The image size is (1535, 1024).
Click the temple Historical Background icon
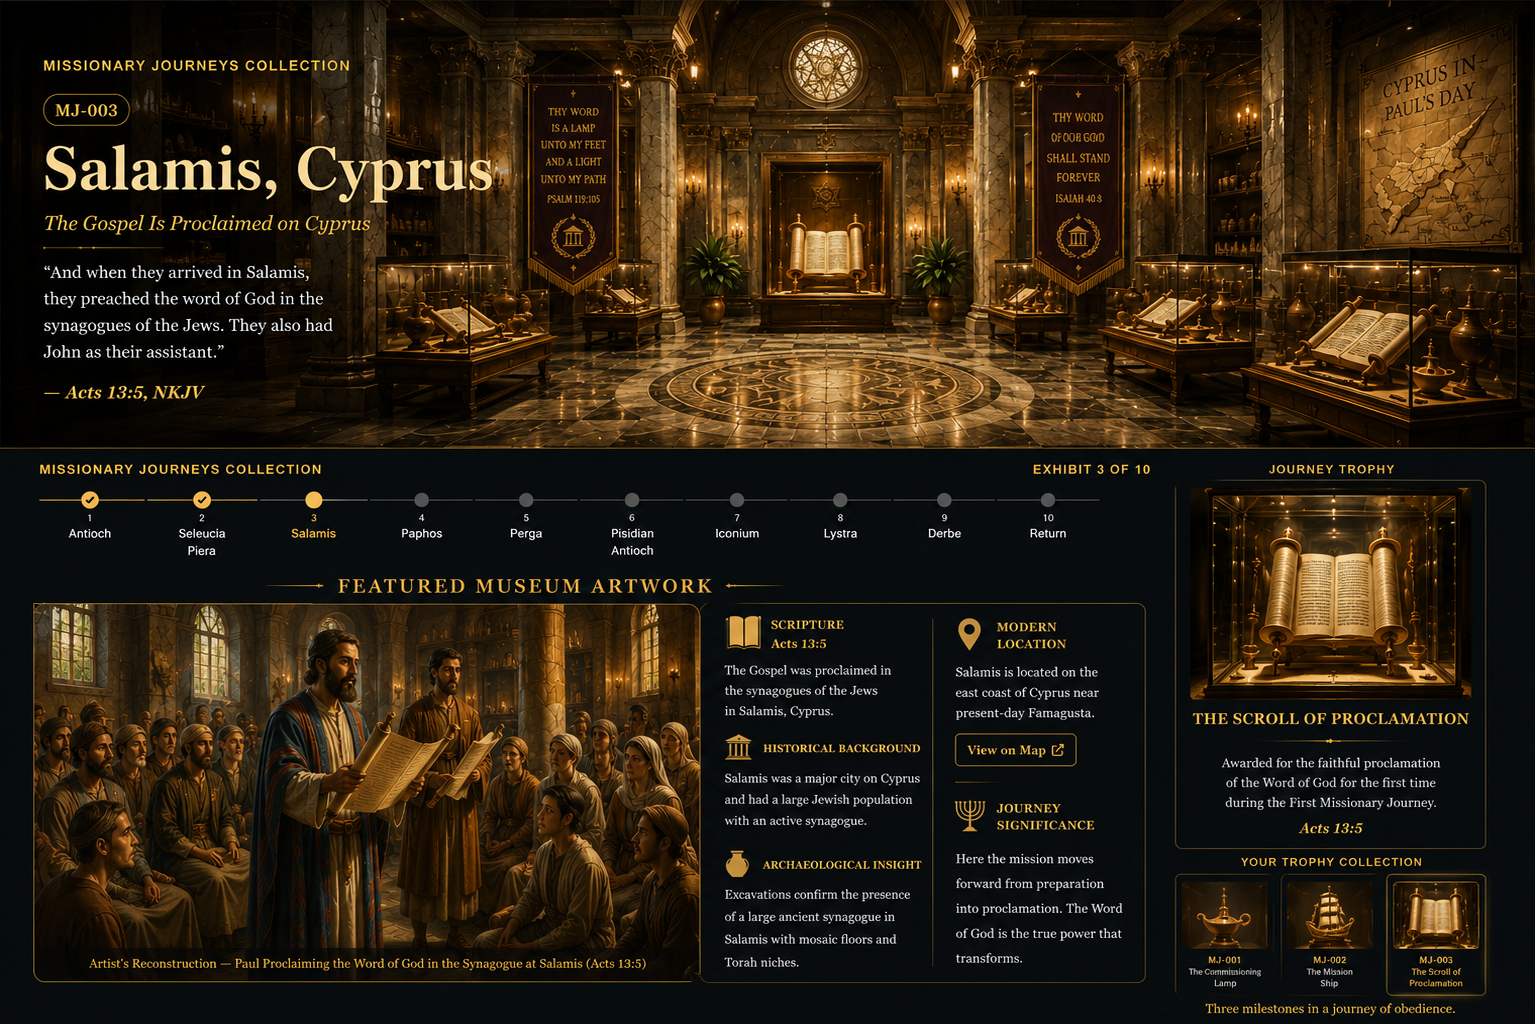pyautogui.click(x=738, y=747)
